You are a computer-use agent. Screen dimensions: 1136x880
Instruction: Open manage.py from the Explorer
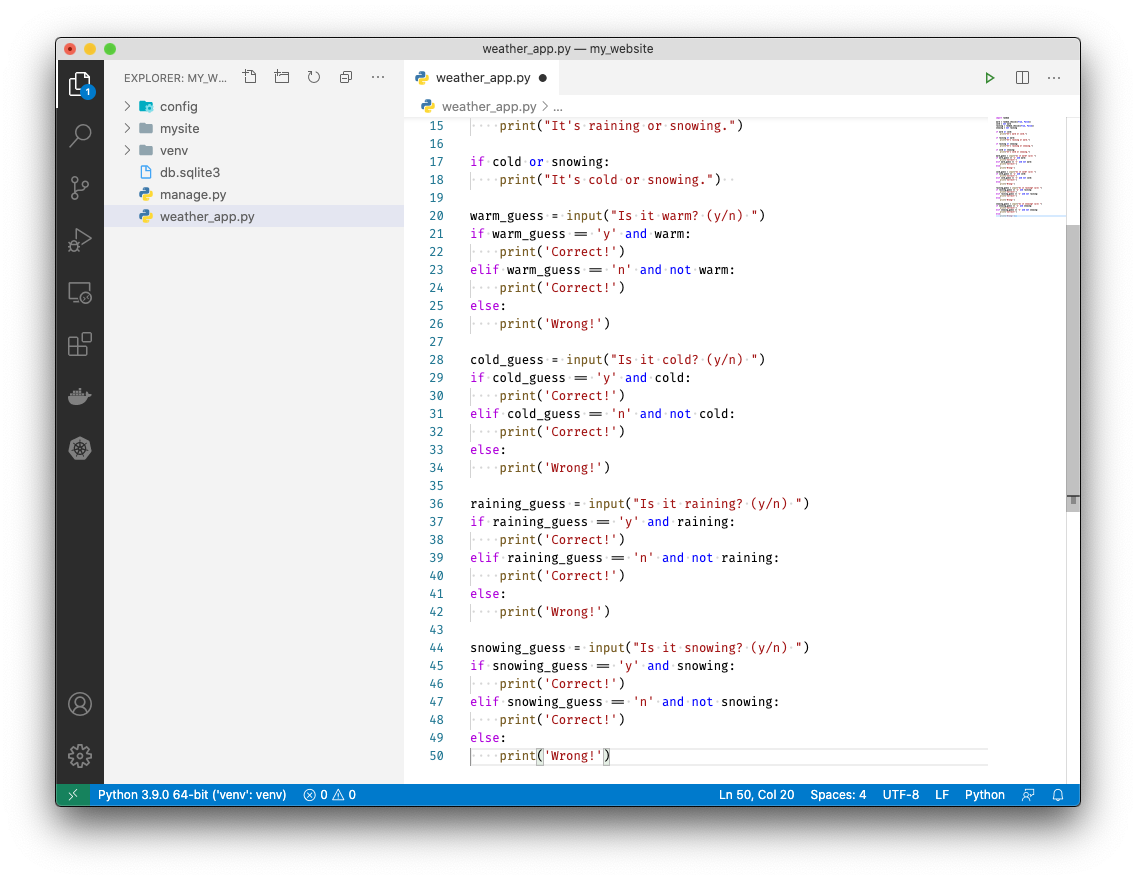coord(192,194)
